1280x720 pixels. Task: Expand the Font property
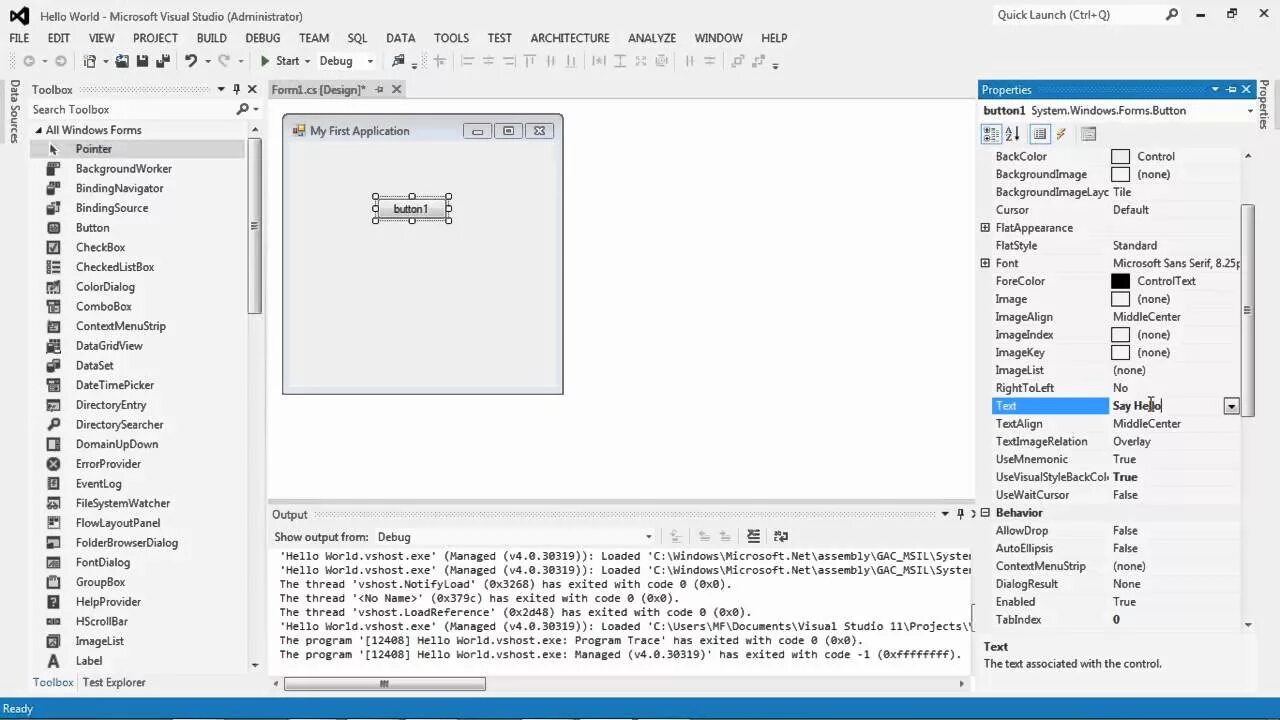coord(985,263)
